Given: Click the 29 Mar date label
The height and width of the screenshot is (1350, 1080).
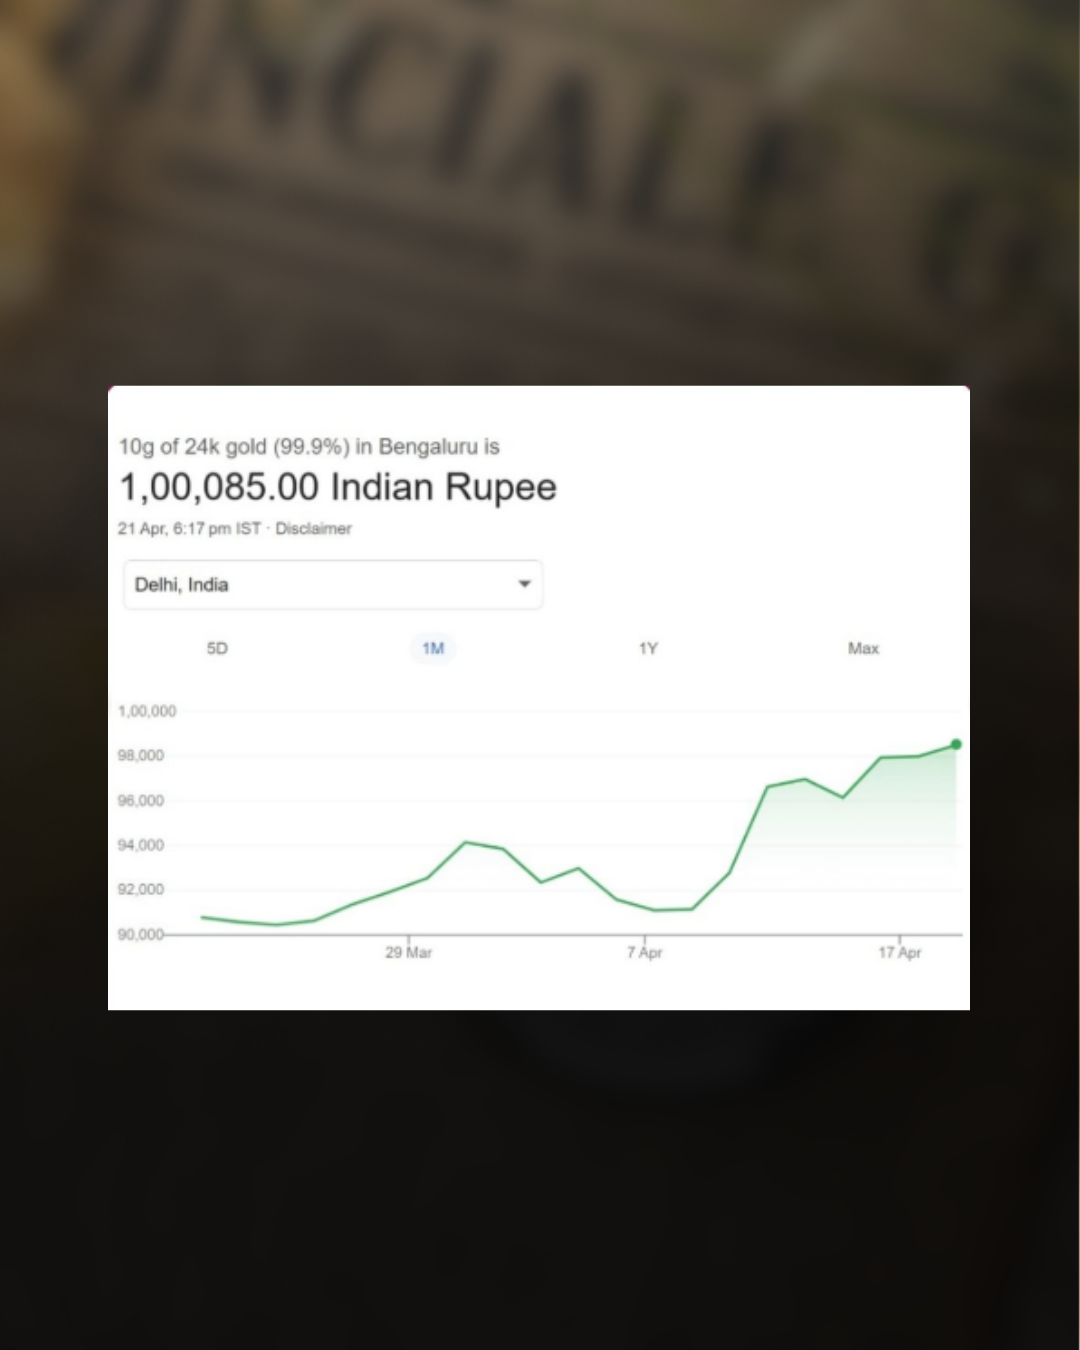Looking at the screenshot, I should pos(408,953).
